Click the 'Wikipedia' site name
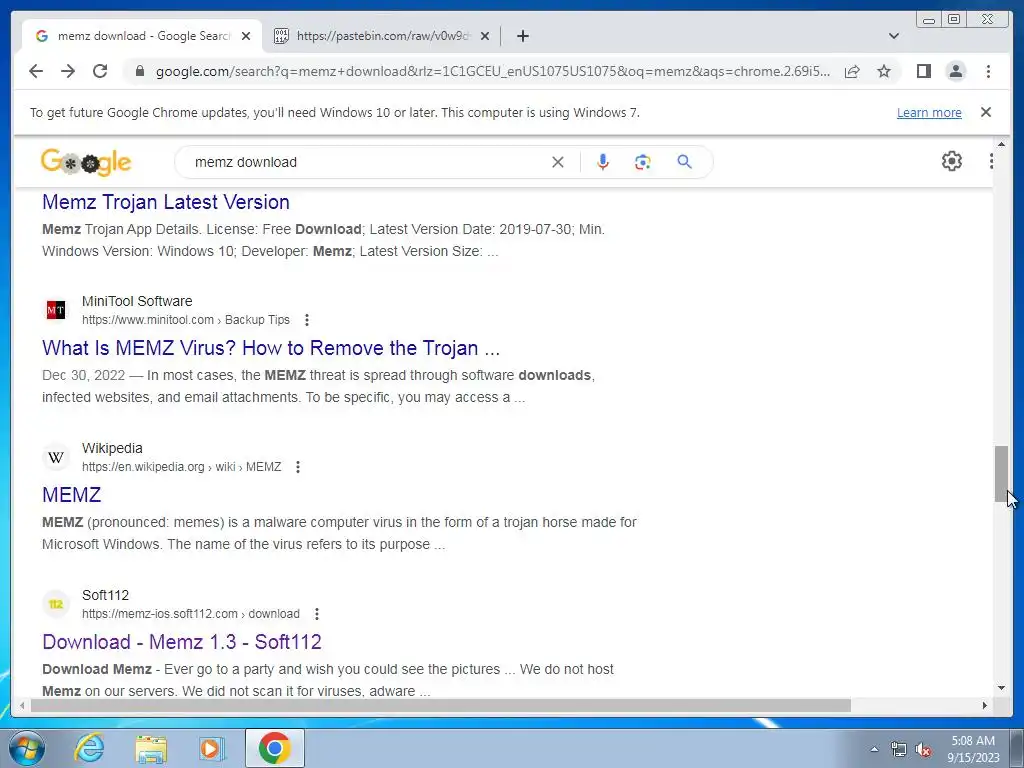This screenshot has width=1024, height=768. tap(112, 448)
